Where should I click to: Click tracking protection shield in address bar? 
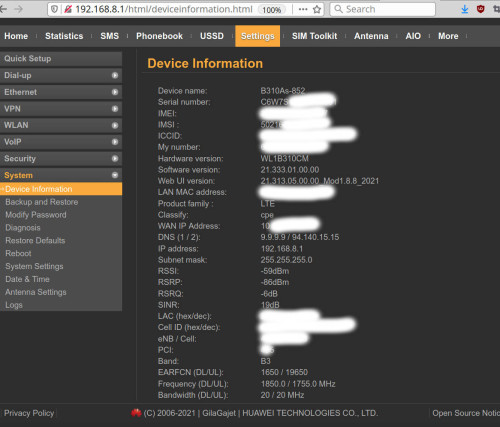54,9
